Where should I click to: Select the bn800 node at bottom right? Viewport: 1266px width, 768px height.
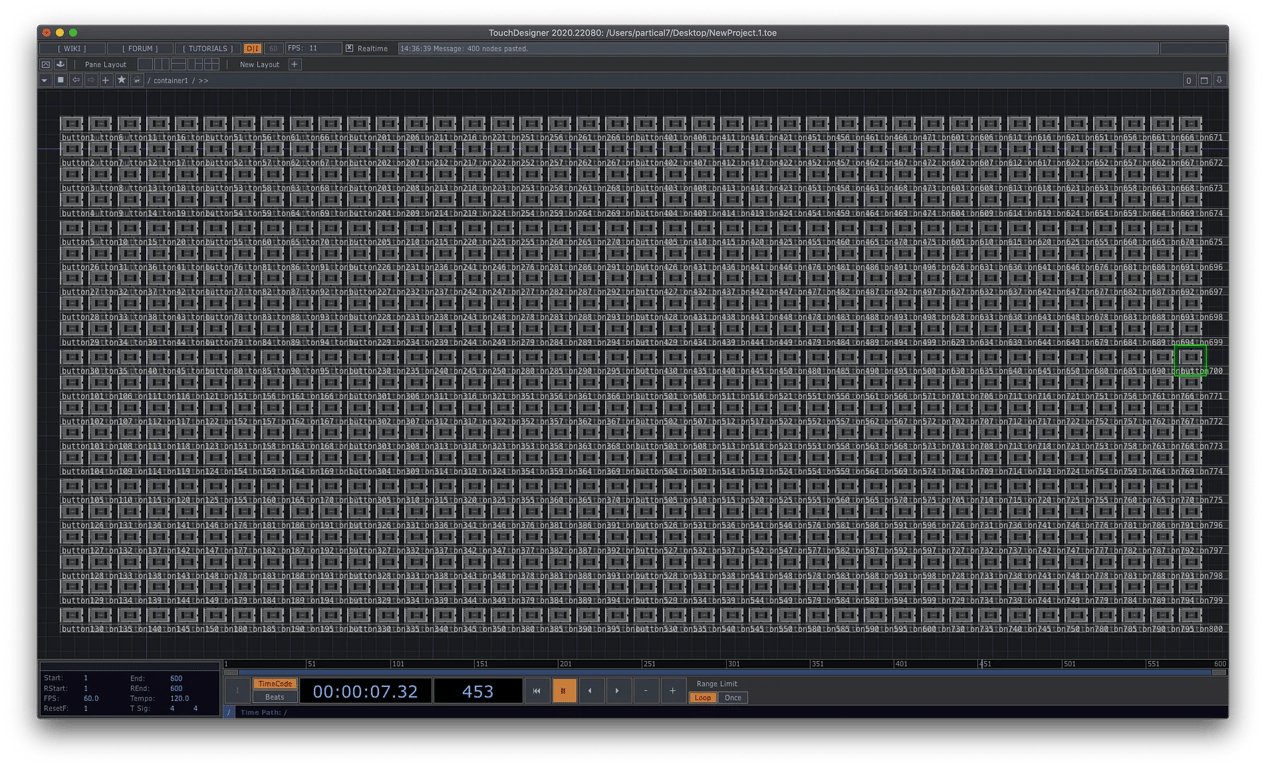coord(1190,615)
